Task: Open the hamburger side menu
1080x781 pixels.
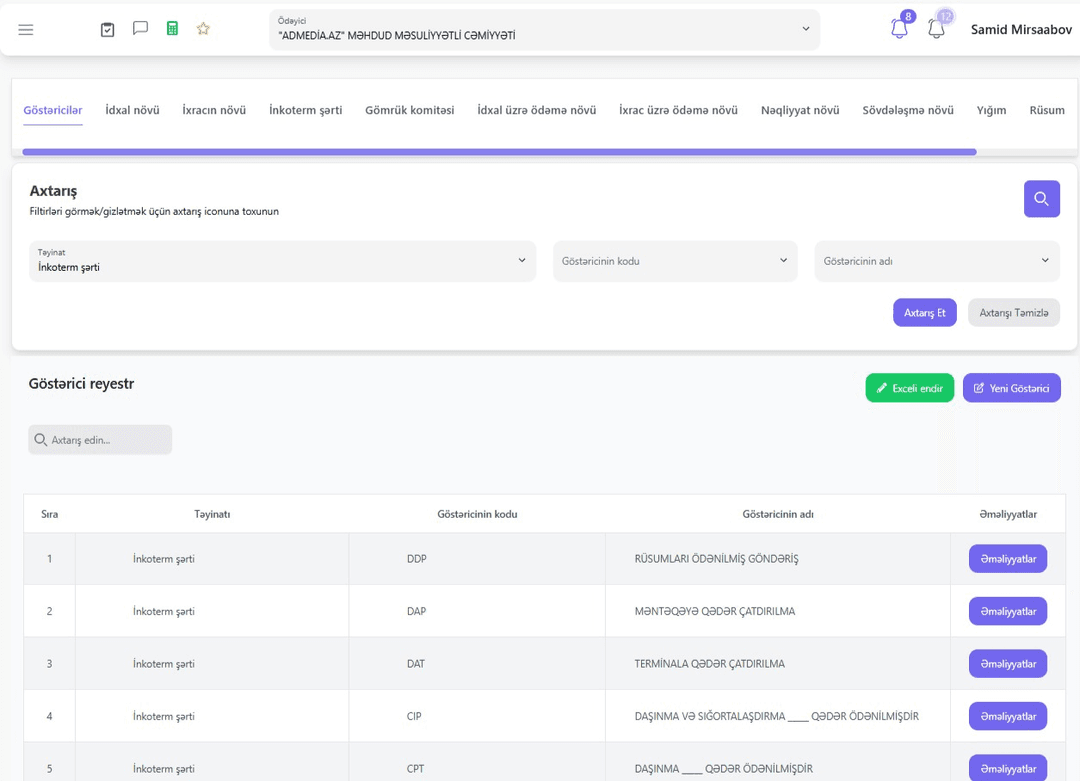Action: point(25,30)
